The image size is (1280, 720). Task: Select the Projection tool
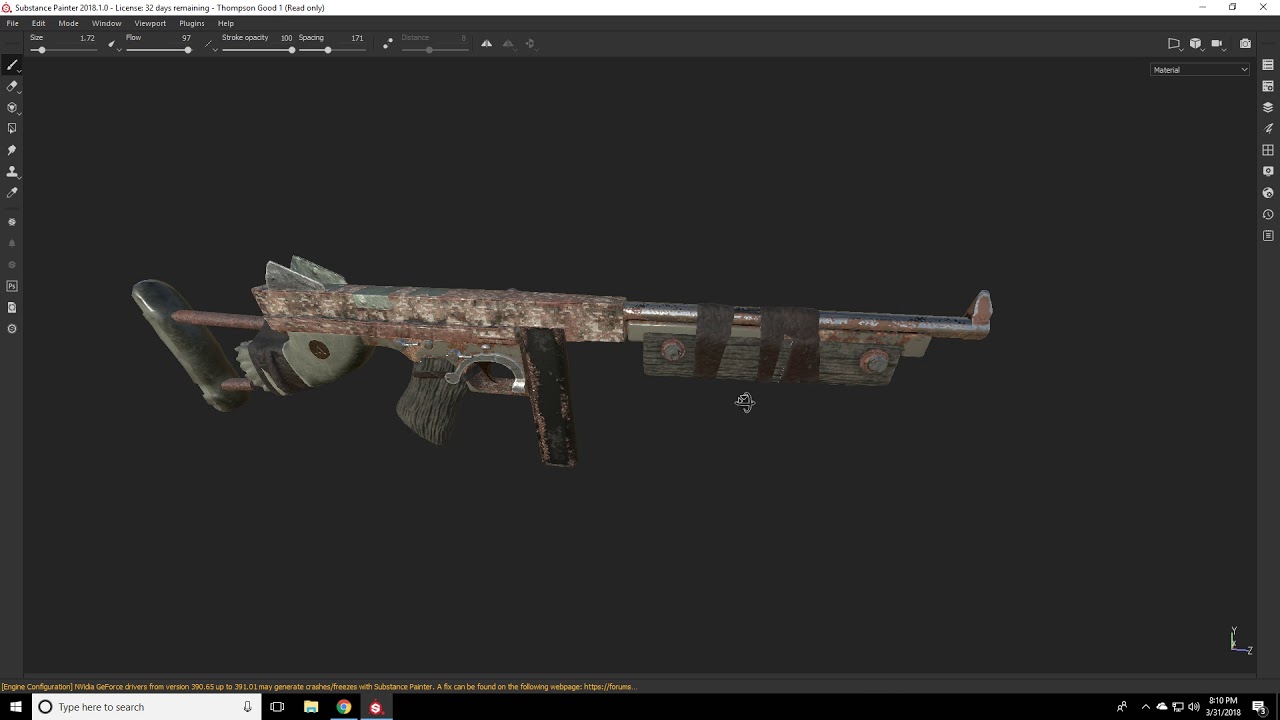(x=12, y=107)
